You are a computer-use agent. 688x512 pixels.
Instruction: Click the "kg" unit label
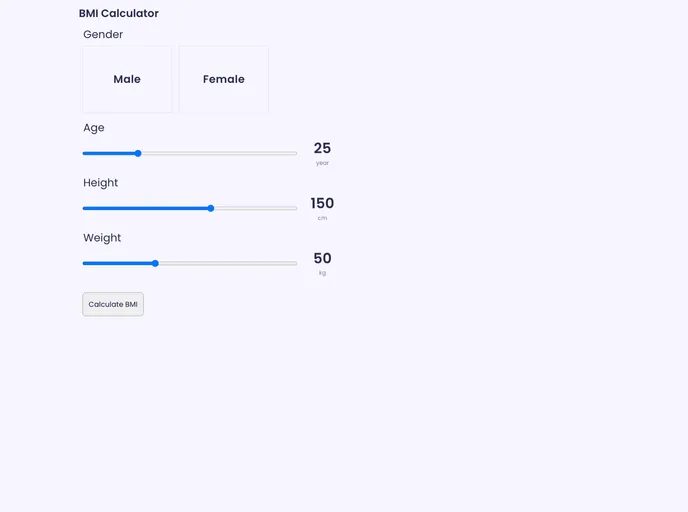322,273
